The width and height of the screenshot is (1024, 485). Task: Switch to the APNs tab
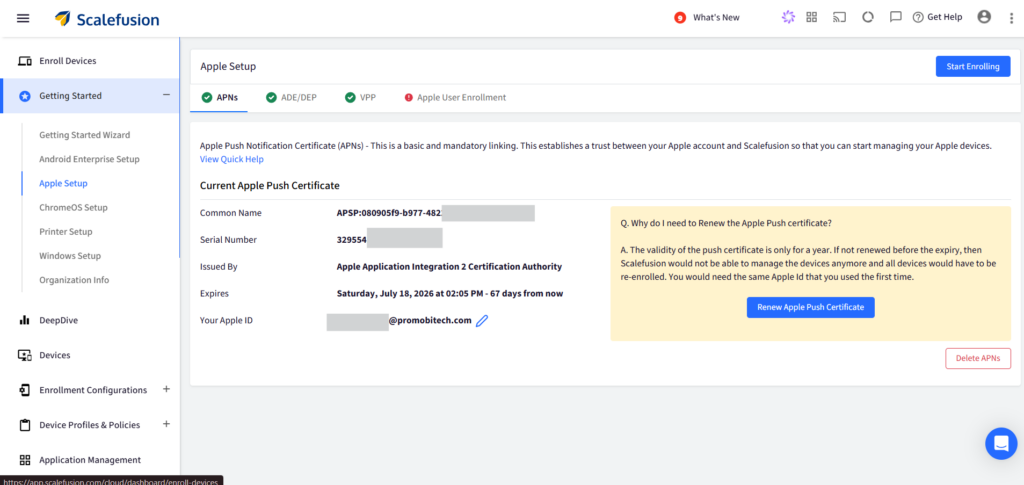pyautogui.click(x=219, y=98)
